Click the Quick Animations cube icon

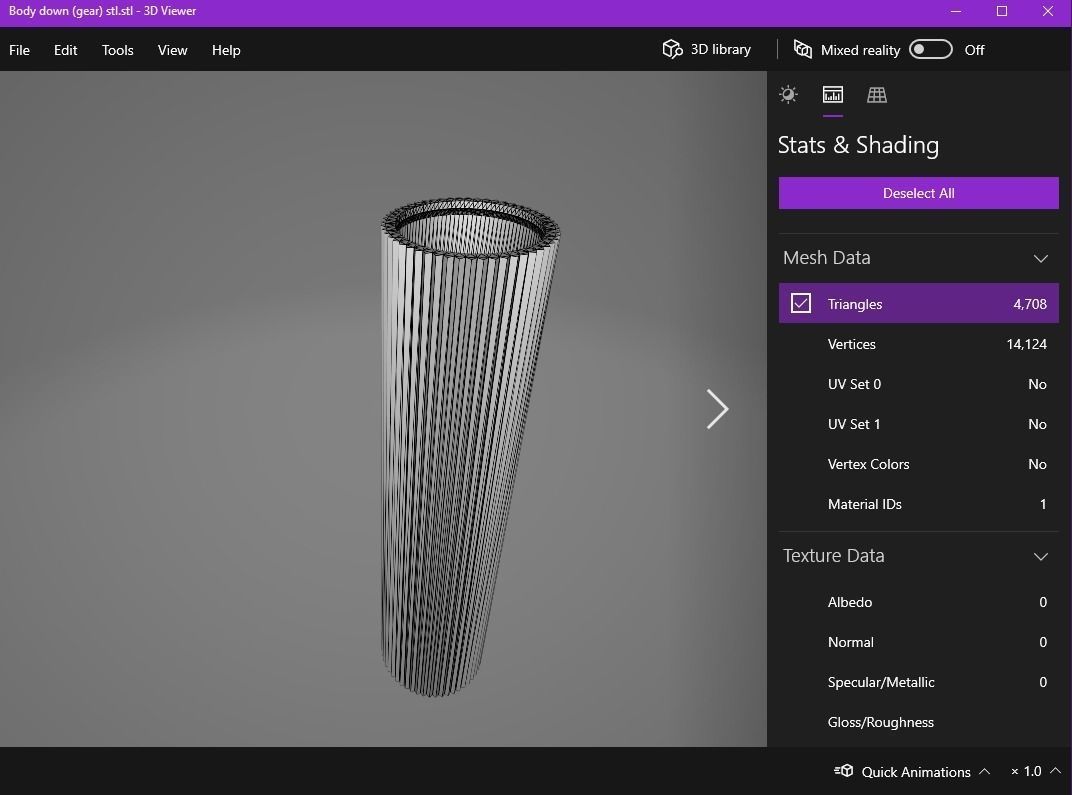coord(844,771)
